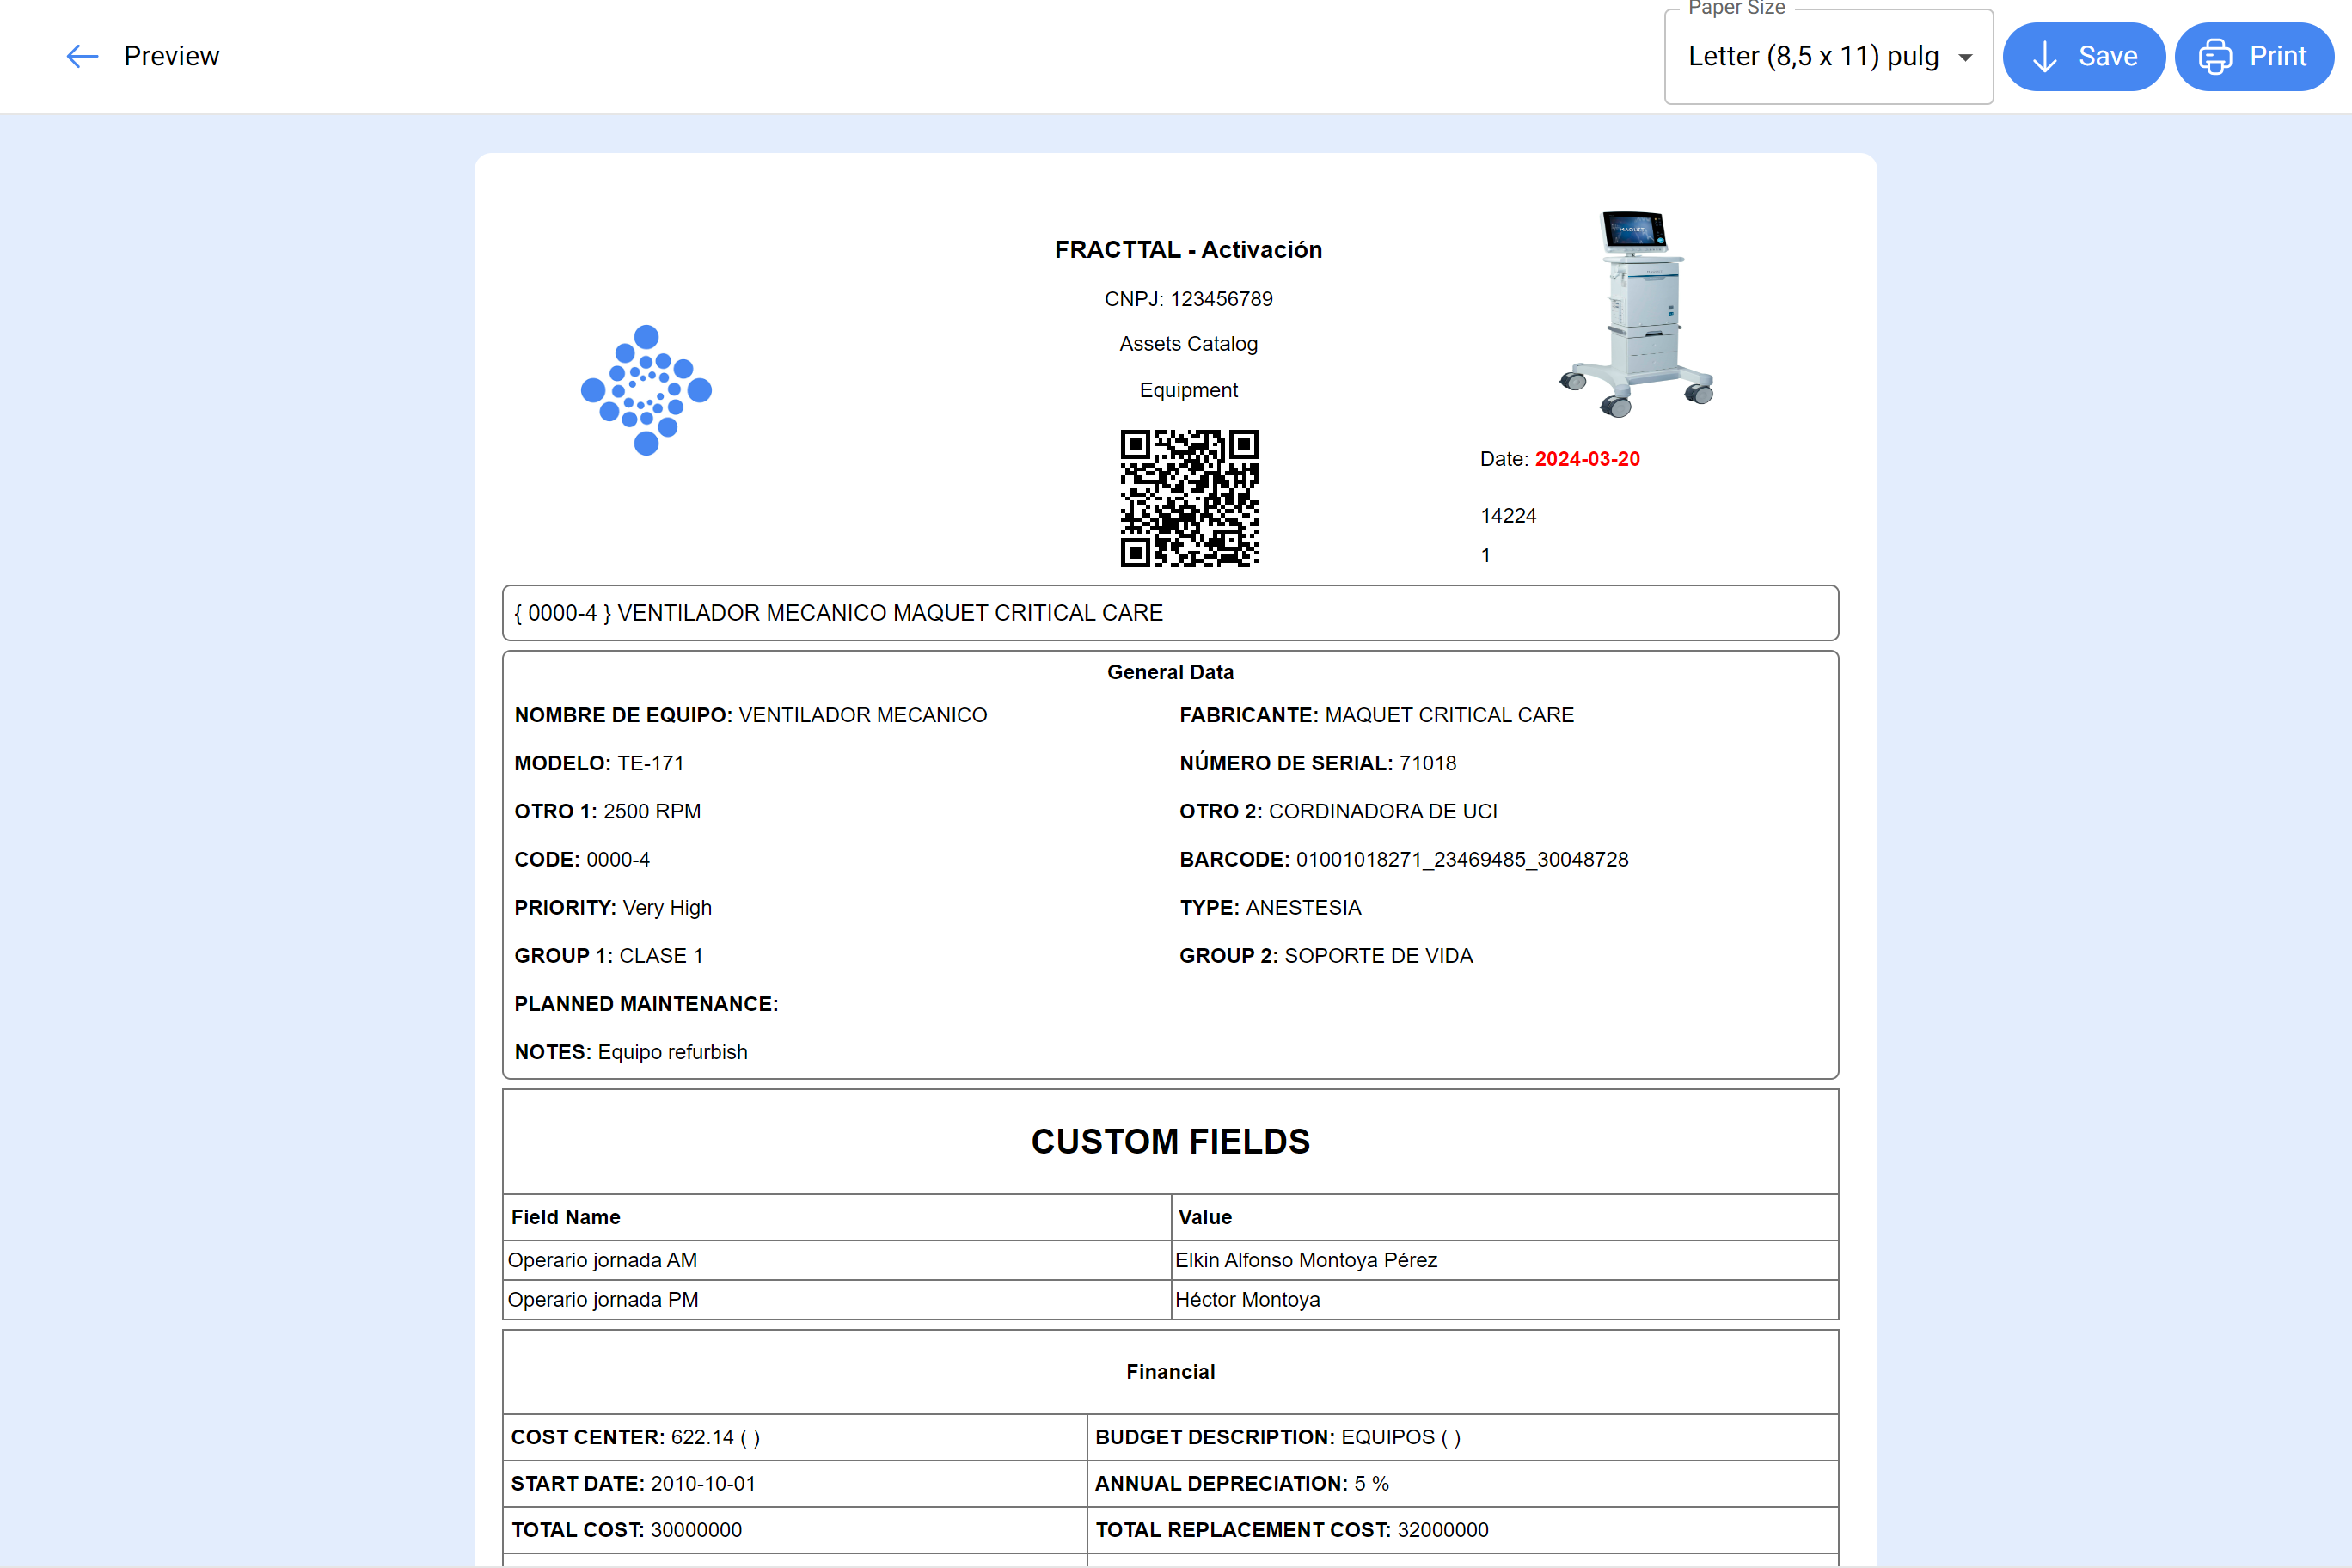The width and height of the screenshot is (2352, 1568).
Task: Click the FRACTTAL - Activación heading
Action: coord(1188,250)
